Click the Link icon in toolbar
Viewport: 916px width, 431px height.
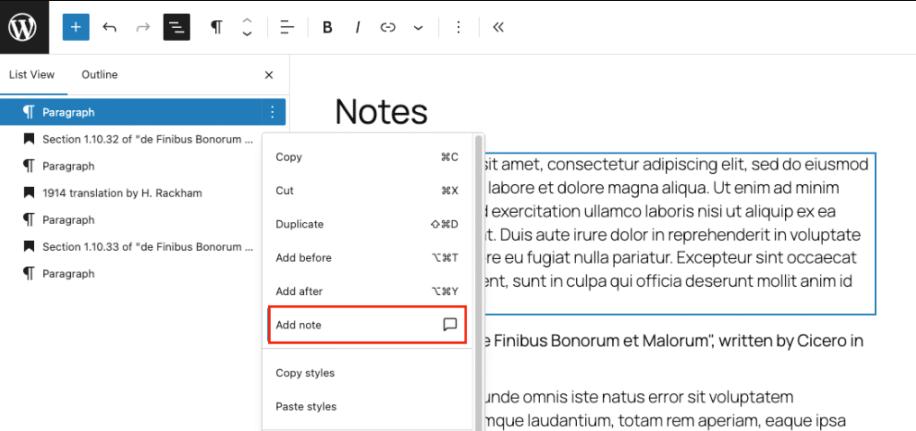pos(388,27)
